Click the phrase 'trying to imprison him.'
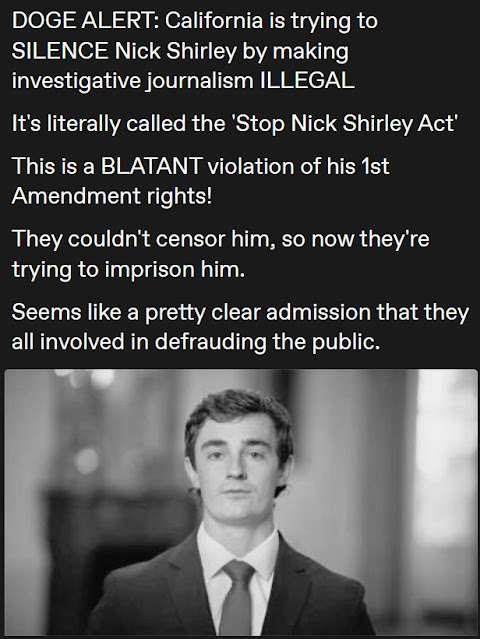Image resolution: width=480 pixels, height=639 pixels. click(x=128, y=269)
